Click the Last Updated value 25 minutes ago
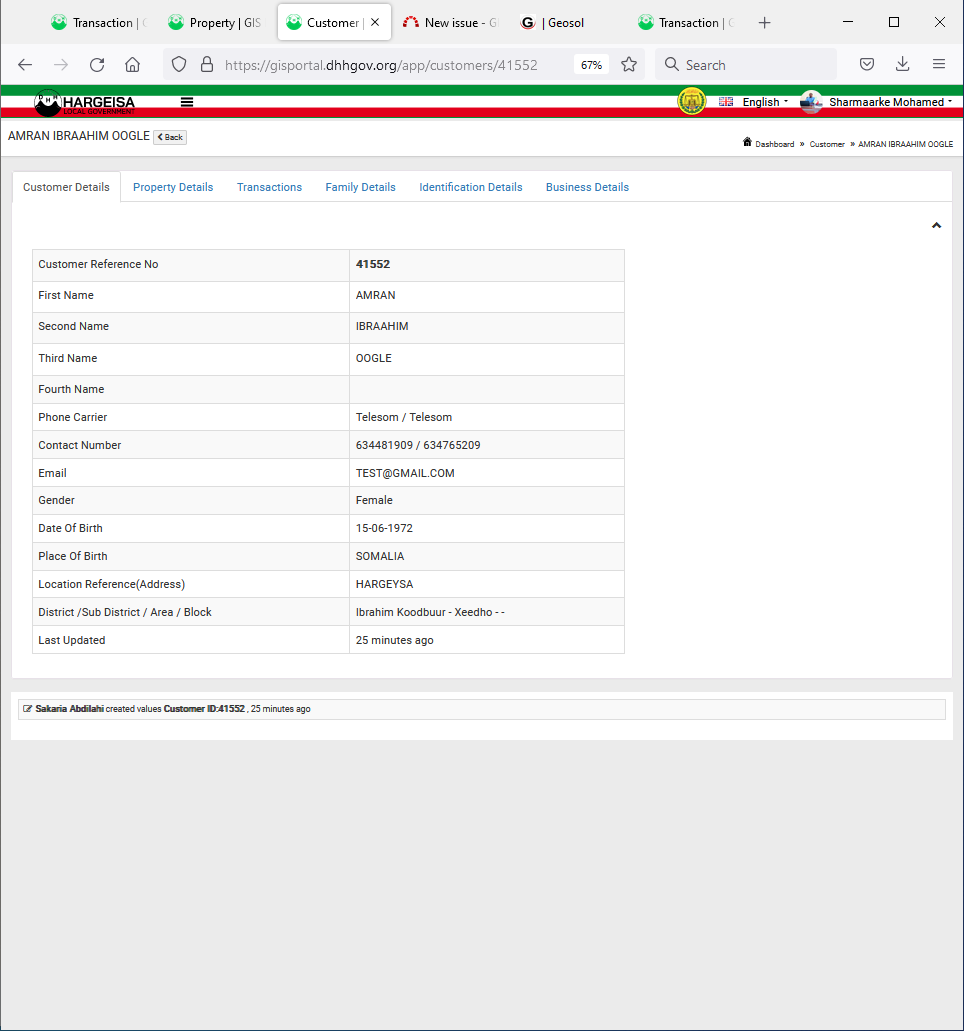The image size is (964, 1031). tap(395, 640)
